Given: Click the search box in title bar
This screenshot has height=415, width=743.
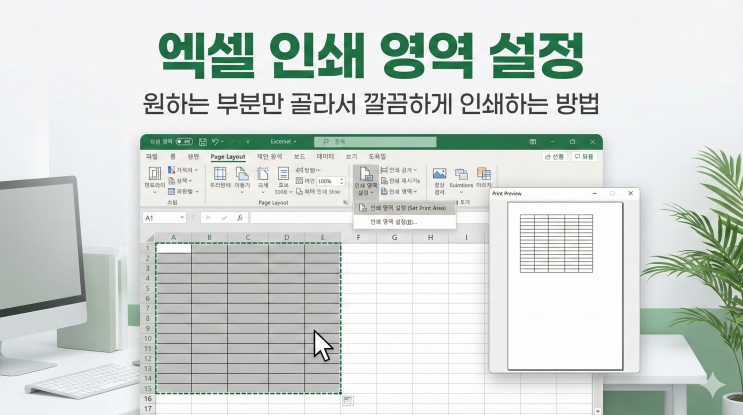Looking at the screenshot, I should (x=375, y=142).
